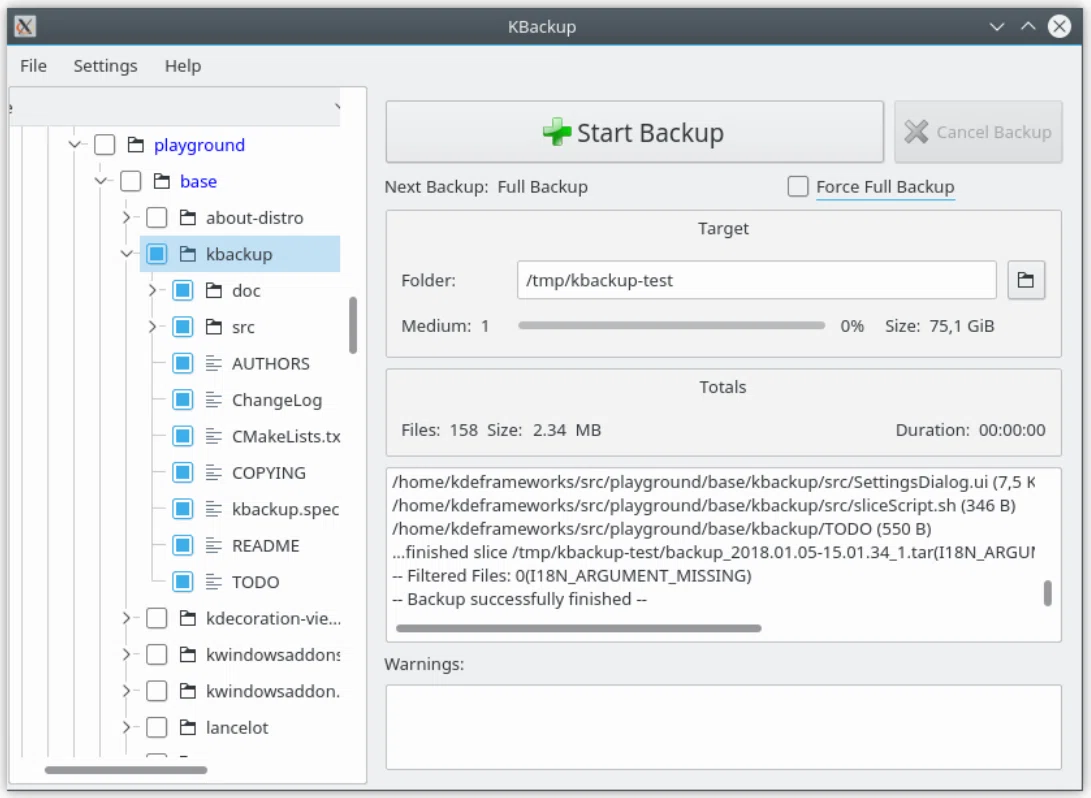Check the about-distro checkbox

(x=157, y=218)
